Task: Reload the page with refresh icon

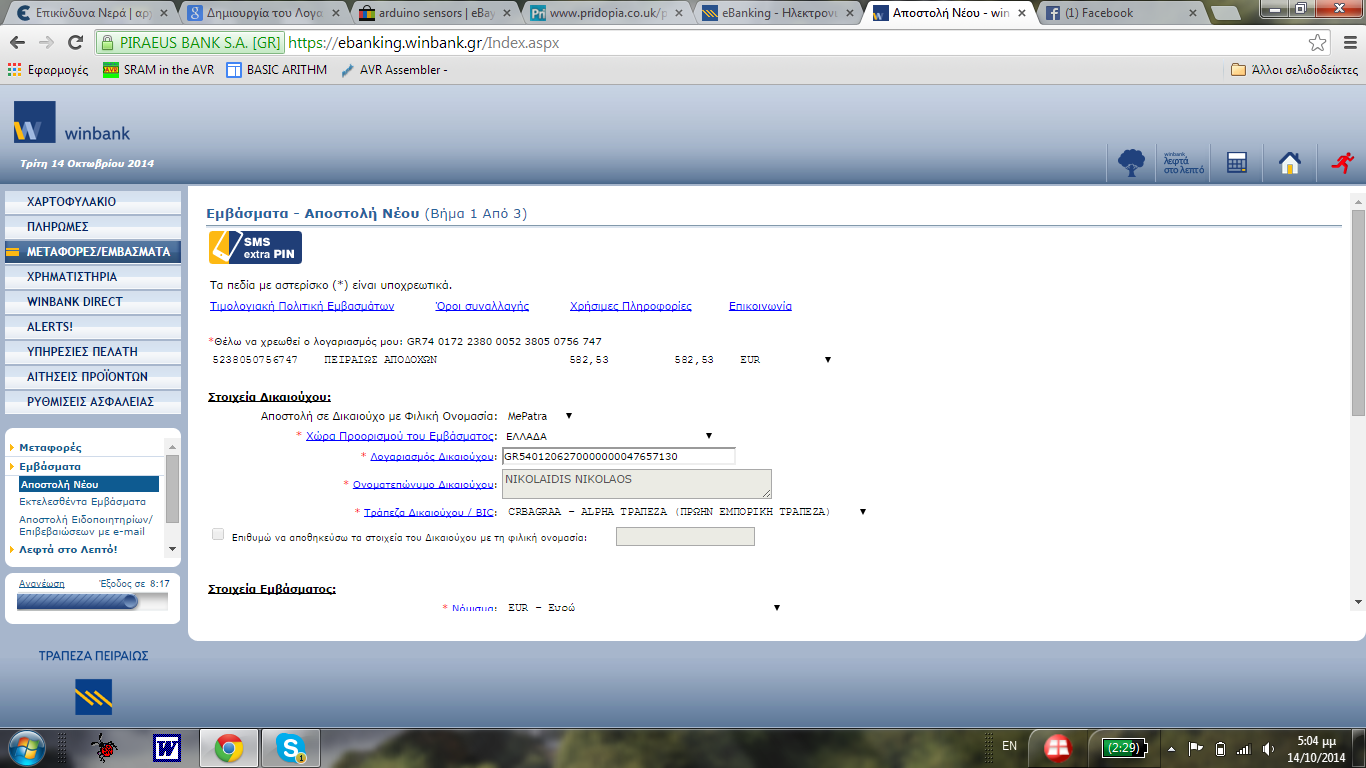Action: click(x=75, y=43)
